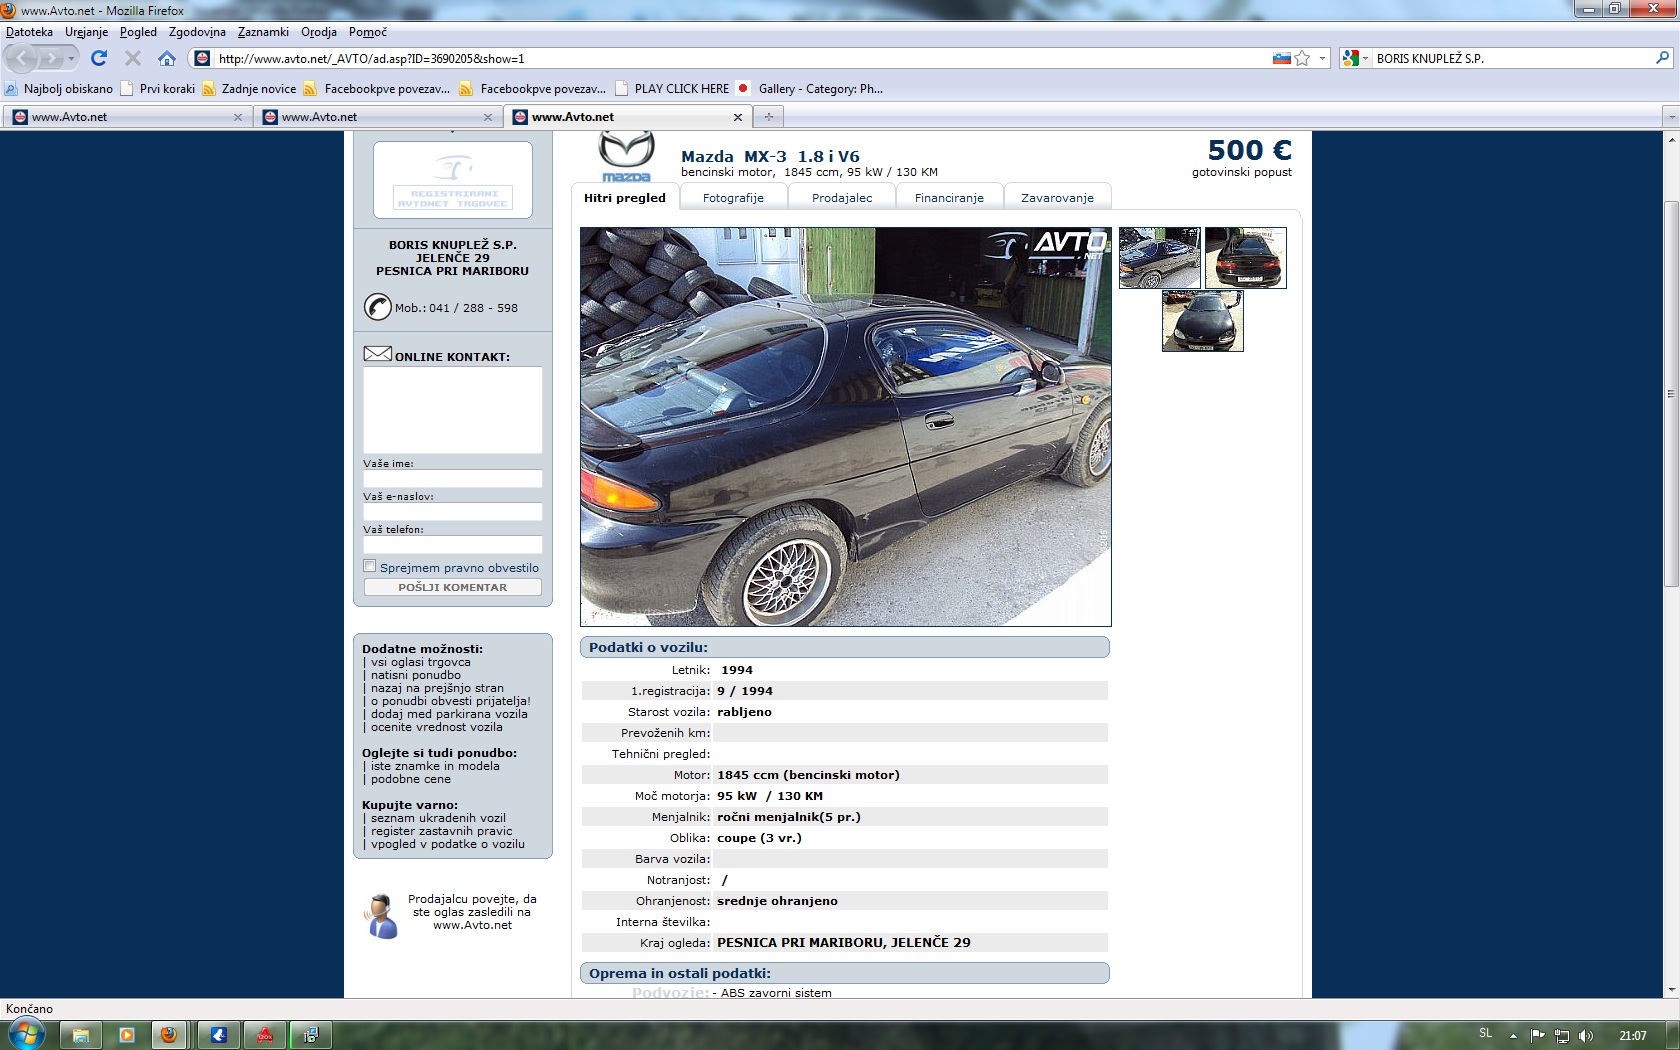
Task: Open the Gallery - Category bookmark
Action: (810, 88)
